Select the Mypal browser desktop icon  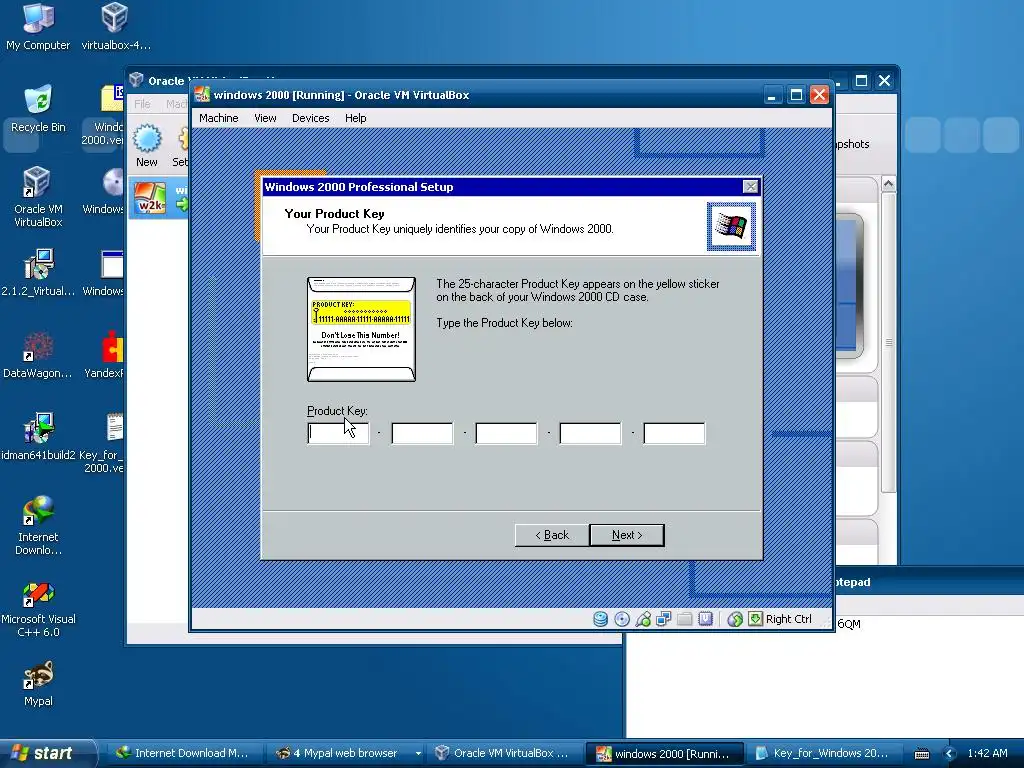coord(38,683)
